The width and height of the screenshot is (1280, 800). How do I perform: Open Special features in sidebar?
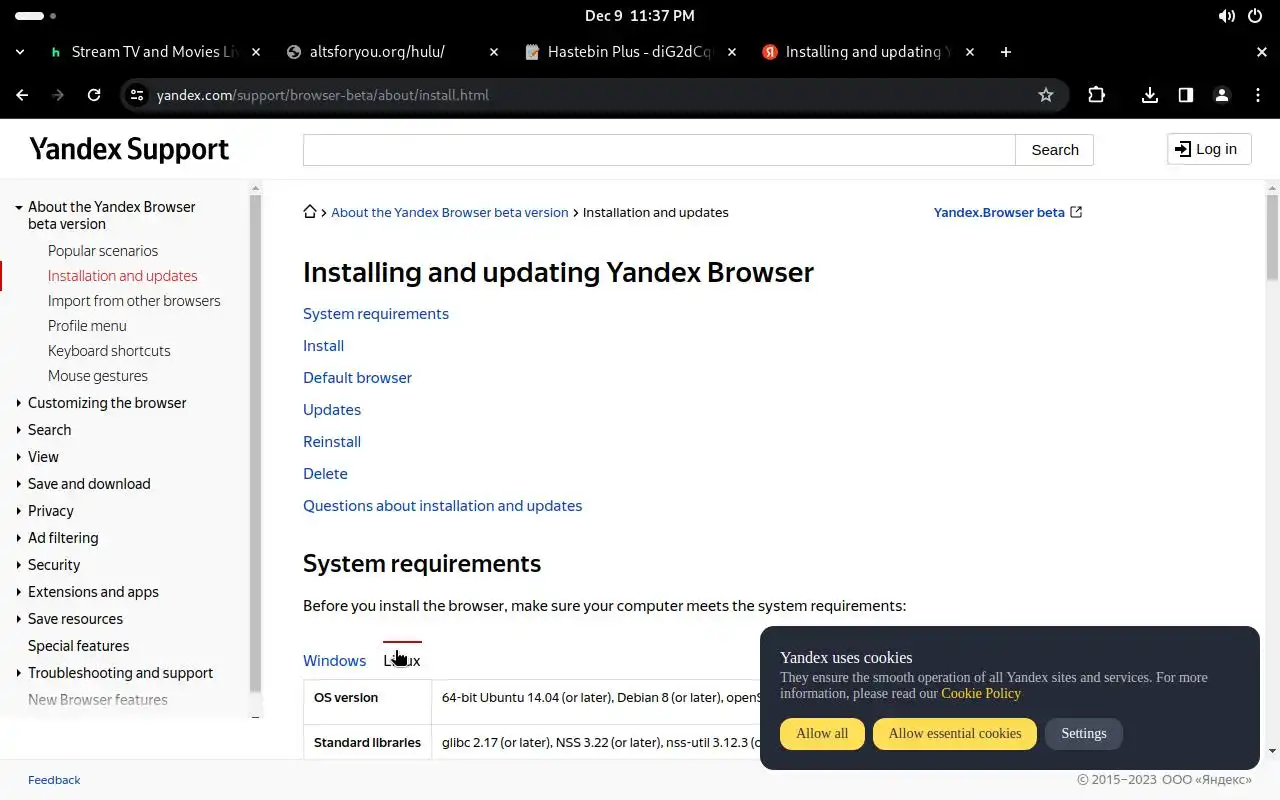click(78, 646)
